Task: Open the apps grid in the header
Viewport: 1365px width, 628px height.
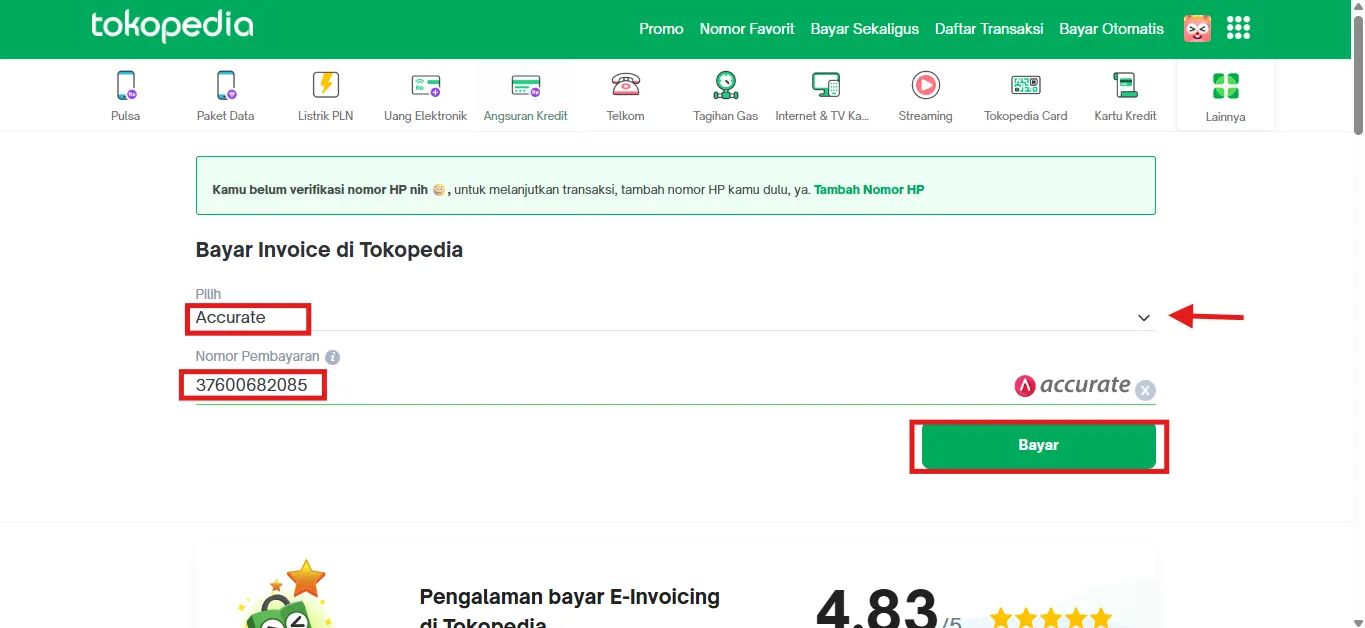Action: [x=1238, y=28]
